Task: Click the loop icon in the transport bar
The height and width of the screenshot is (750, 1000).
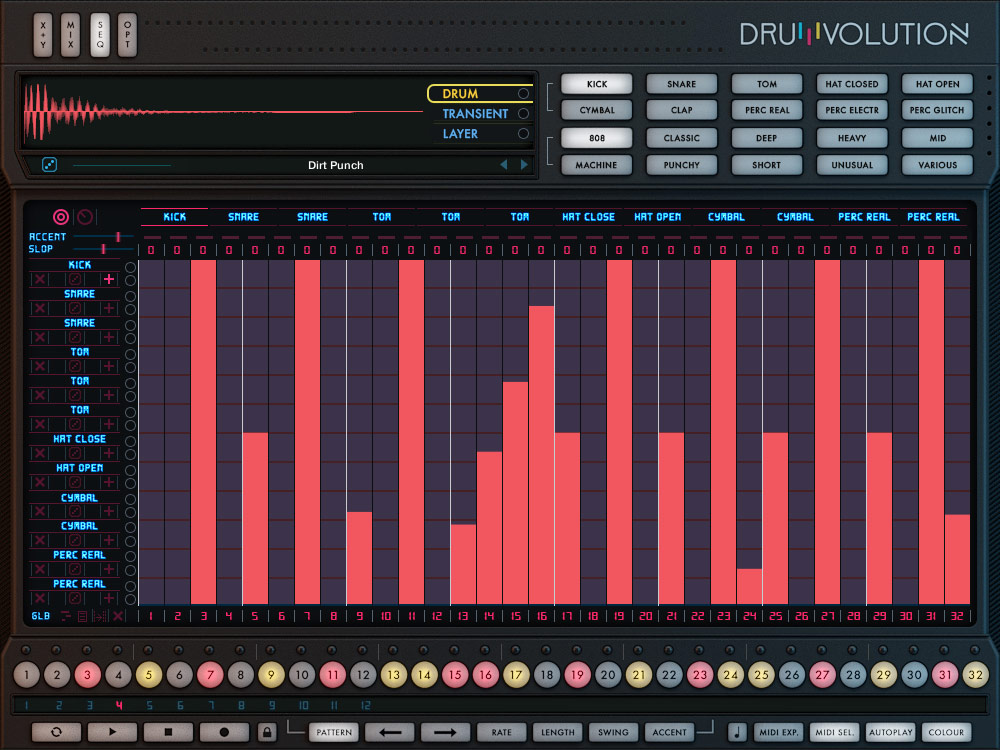Action: pyautogui.click(x=57, y=732)
